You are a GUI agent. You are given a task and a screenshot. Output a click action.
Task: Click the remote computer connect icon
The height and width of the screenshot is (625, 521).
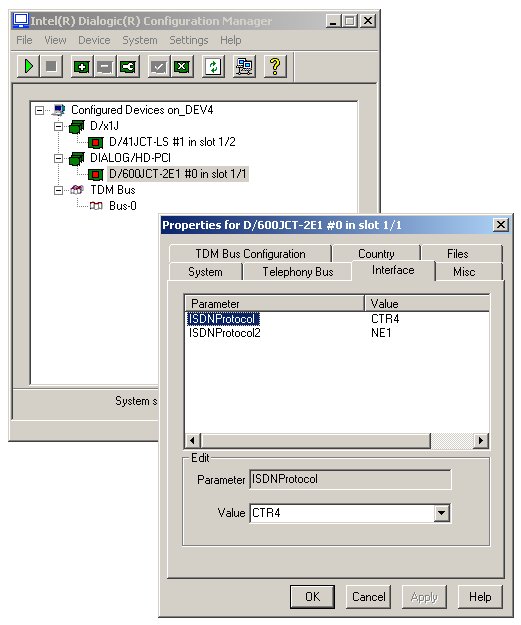[244, 67]
